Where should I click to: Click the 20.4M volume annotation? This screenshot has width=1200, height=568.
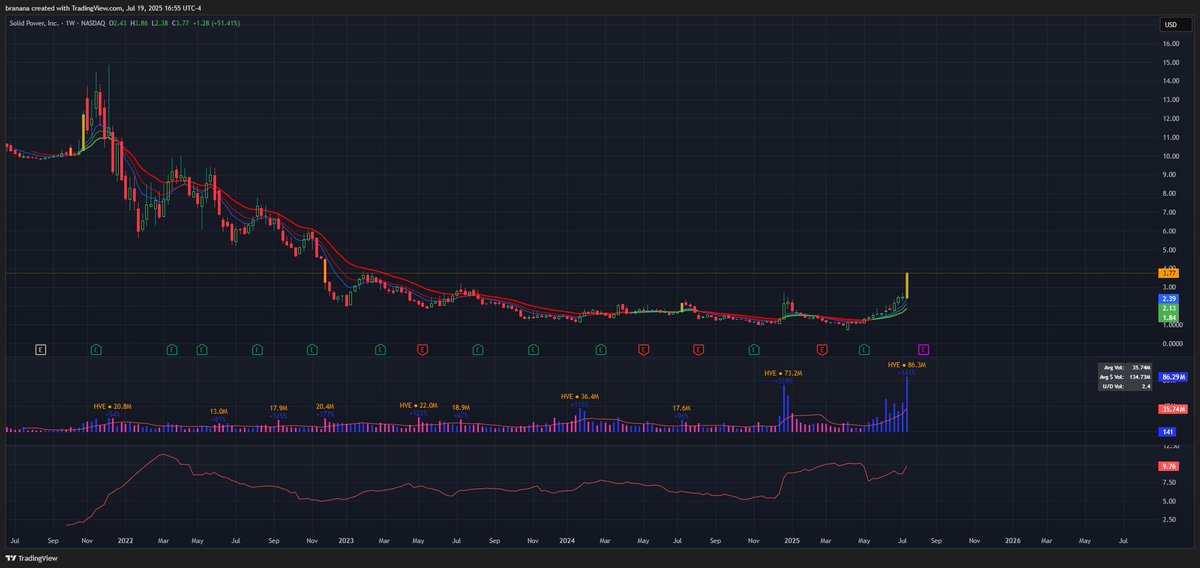point(325,406)
